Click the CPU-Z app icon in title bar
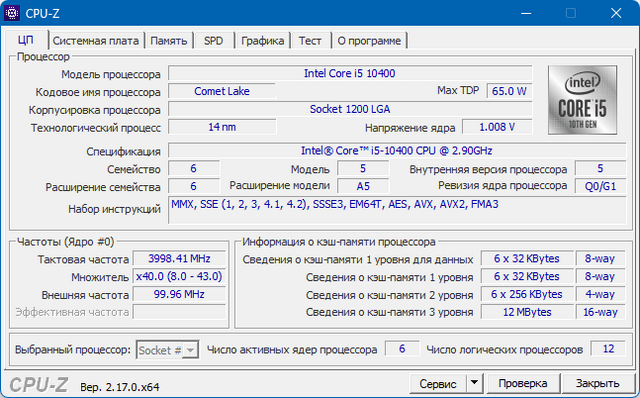Screen dimensions: 640x398 [x=12, y=13]
